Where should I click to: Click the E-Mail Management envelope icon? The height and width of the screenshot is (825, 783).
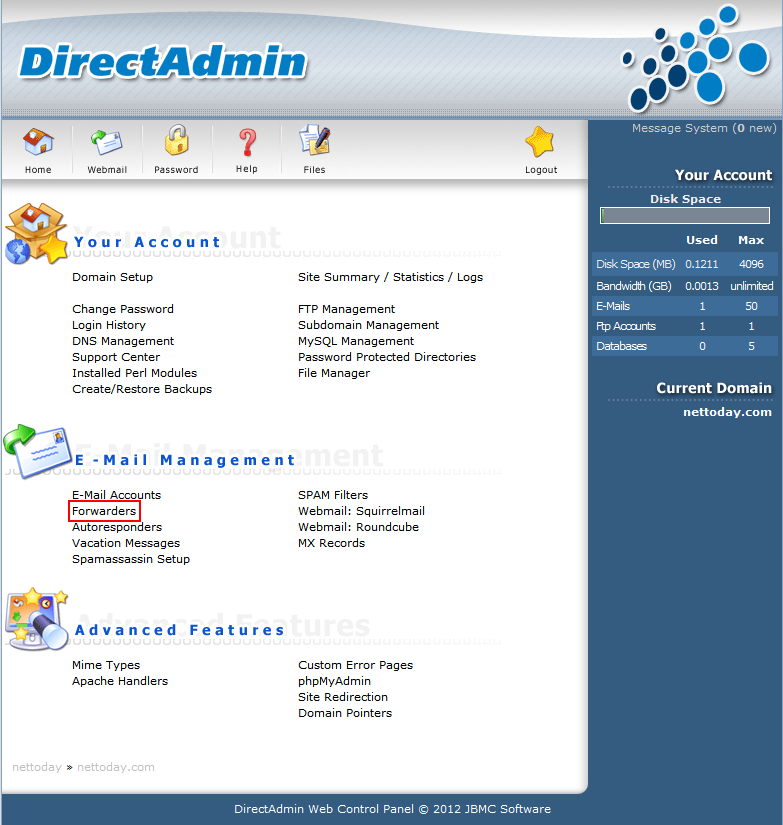(37, 451)
